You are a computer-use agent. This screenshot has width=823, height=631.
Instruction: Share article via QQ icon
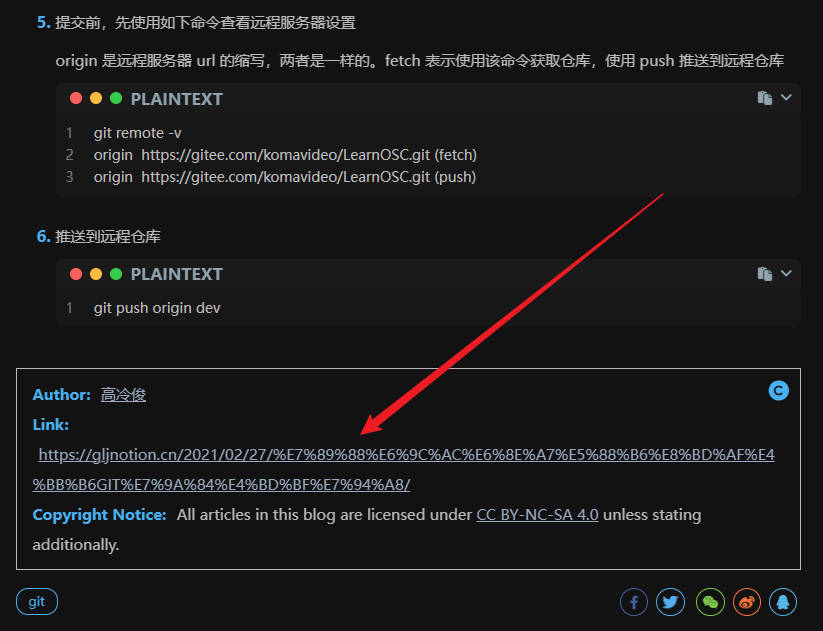coord(783,602)
